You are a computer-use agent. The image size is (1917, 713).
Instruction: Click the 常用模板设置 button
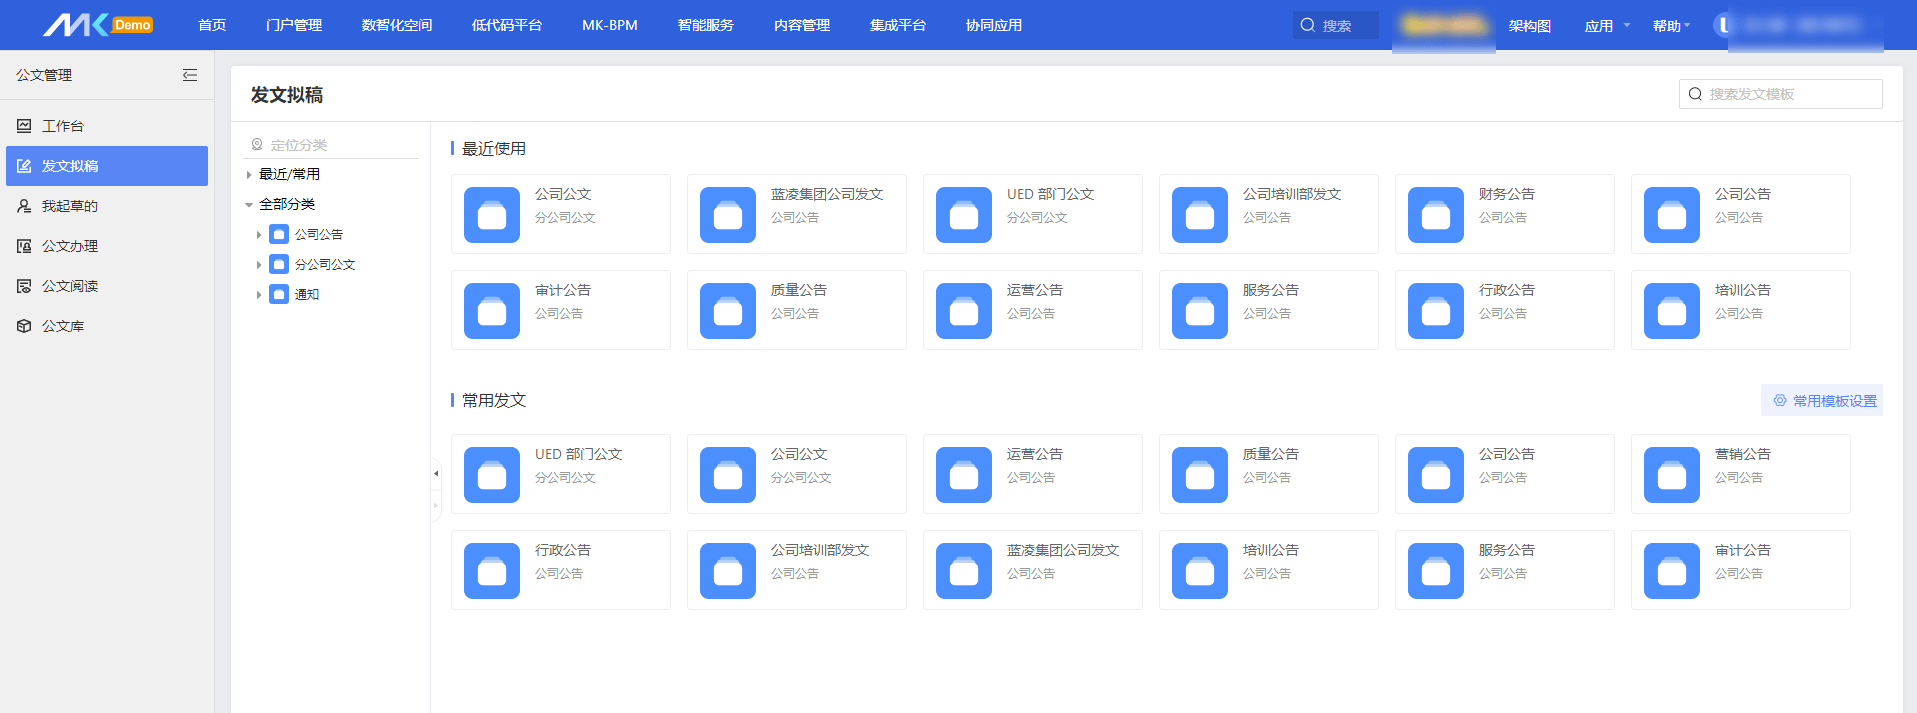tap(1822, 401)
